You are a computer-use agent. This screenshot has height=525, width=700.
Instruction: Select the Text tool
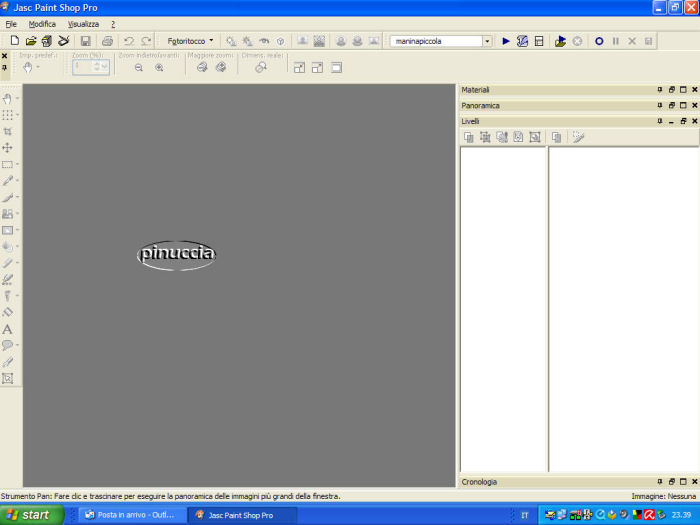point(7,329)
